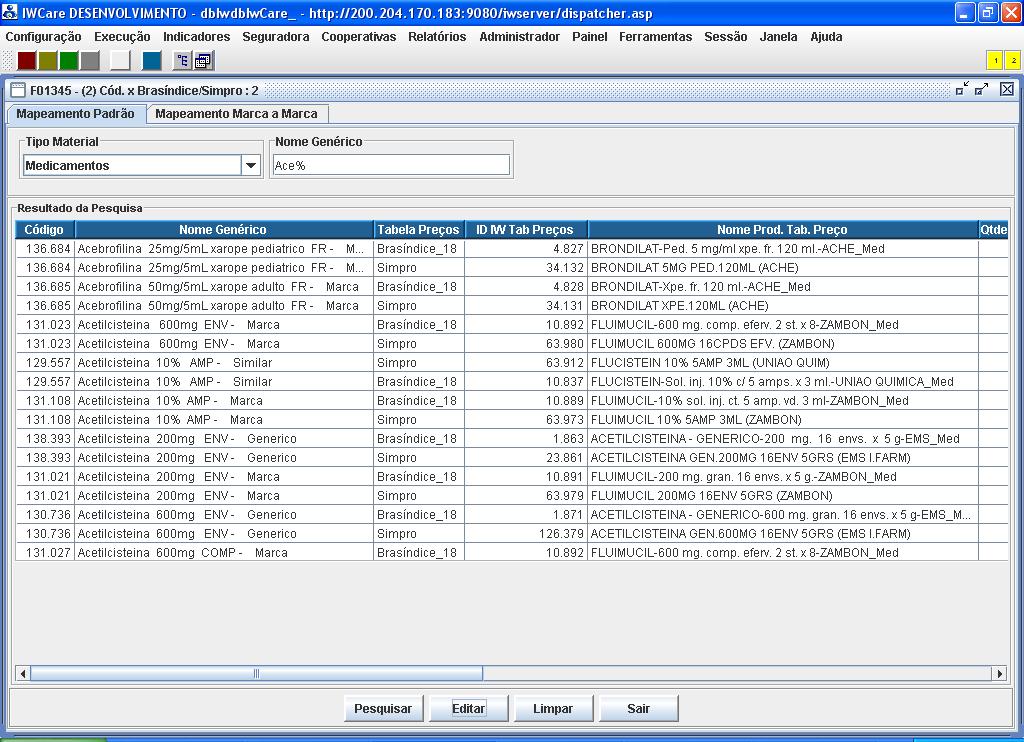This screenshot has height=742, width=1024.
Task: Open the Administrador menu
Action: point(519,37)
